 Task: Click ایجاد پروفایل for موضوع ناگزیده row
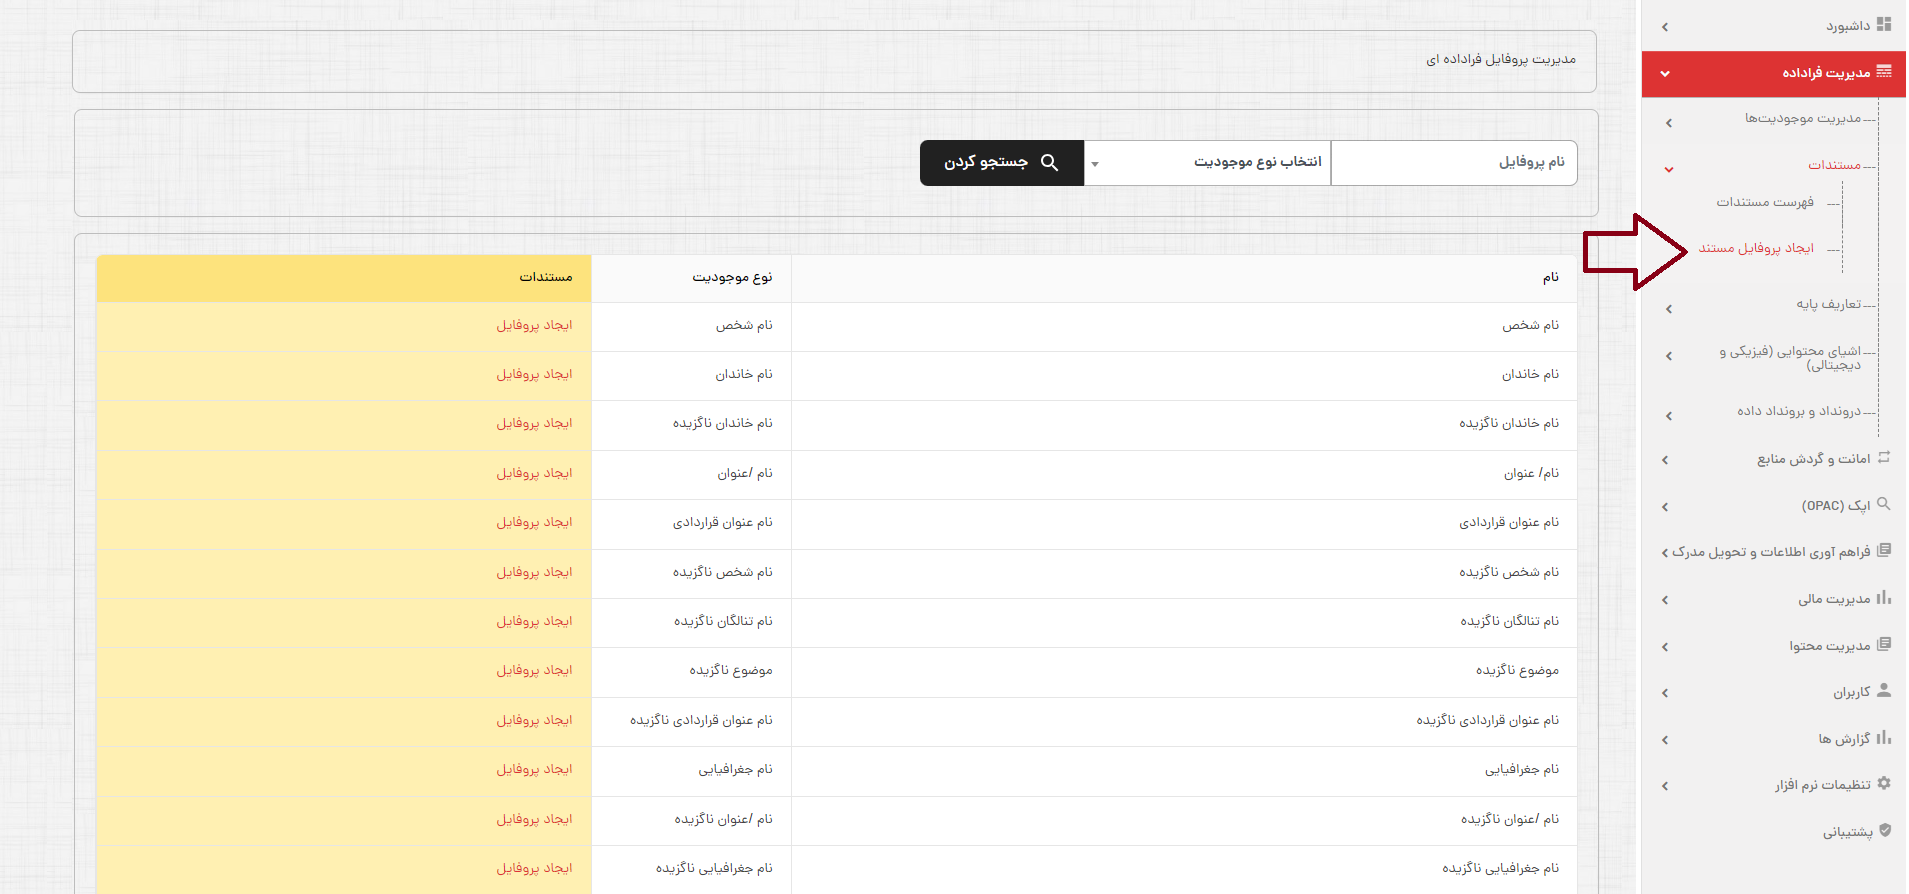click(x=535, y=671)
